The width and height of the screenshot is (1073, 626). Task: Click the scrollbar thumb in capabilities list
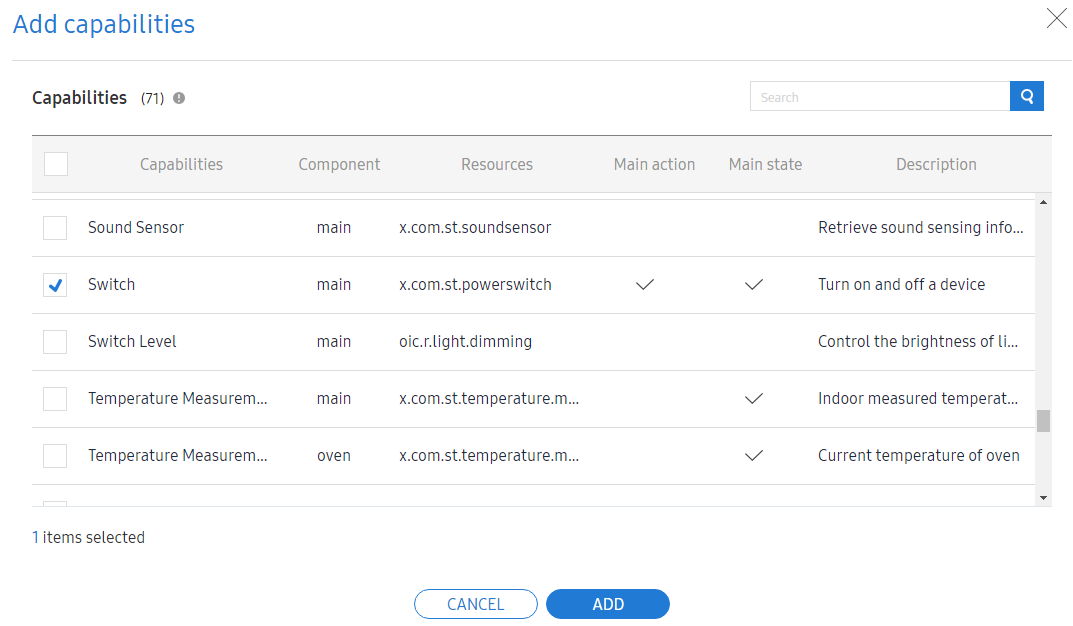(x=1043, y=420)
